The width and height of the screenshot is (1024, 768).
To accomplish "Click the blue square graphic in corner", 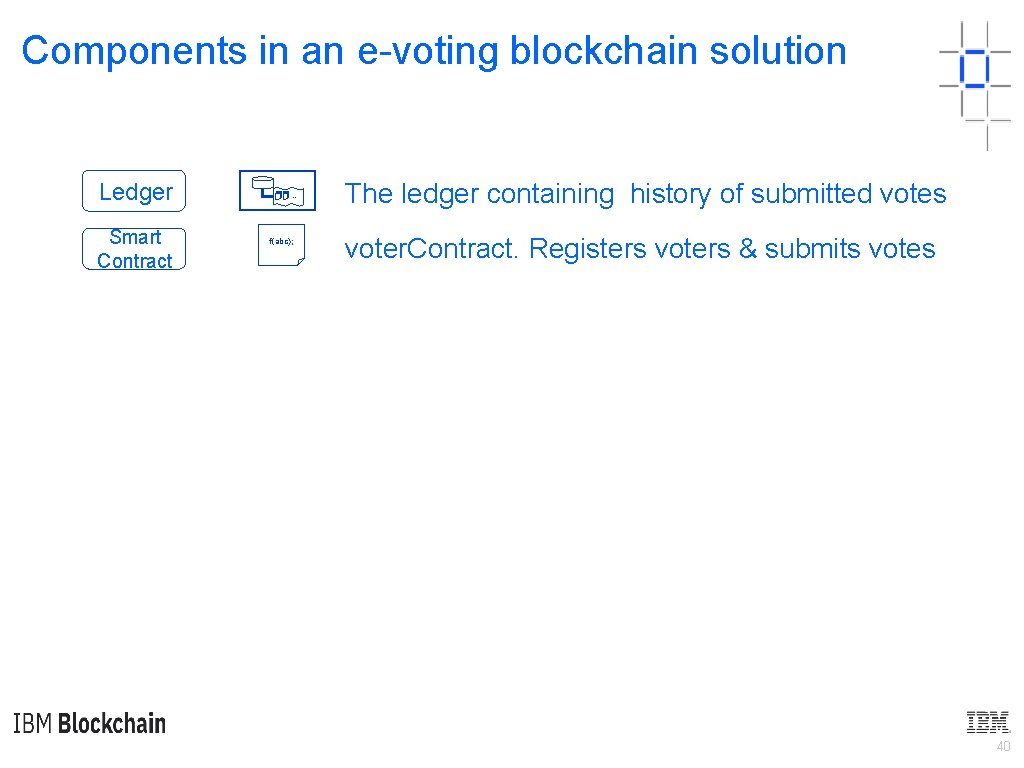I will coord(973,69).
